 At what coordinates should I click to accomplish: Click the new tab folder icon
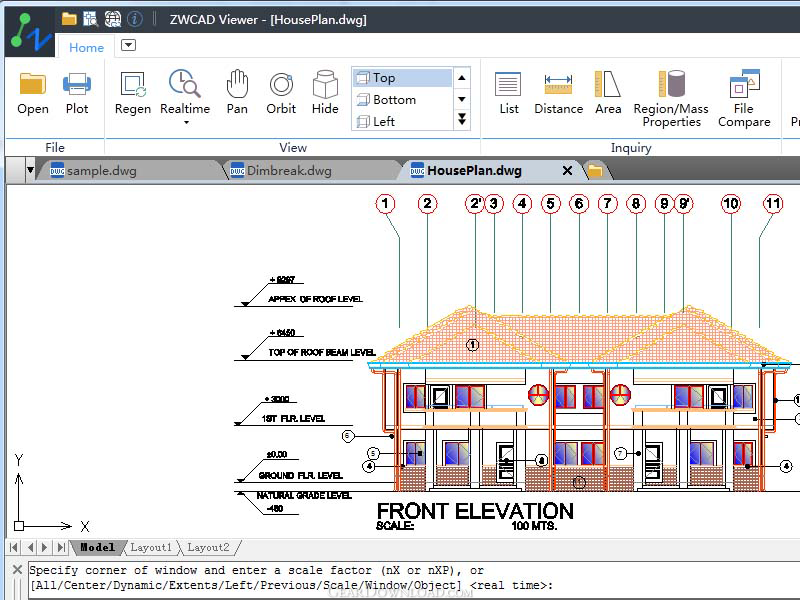click(x=595, y=170)
